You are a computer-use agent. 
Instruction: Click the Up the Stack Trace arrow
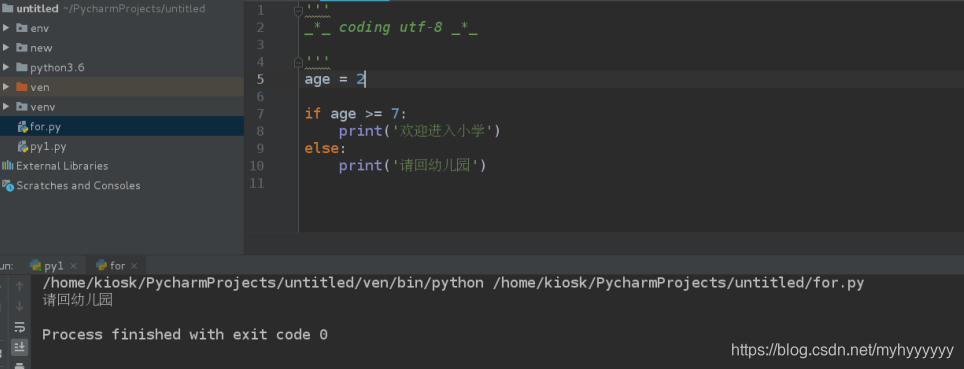(x=19, y=286)
